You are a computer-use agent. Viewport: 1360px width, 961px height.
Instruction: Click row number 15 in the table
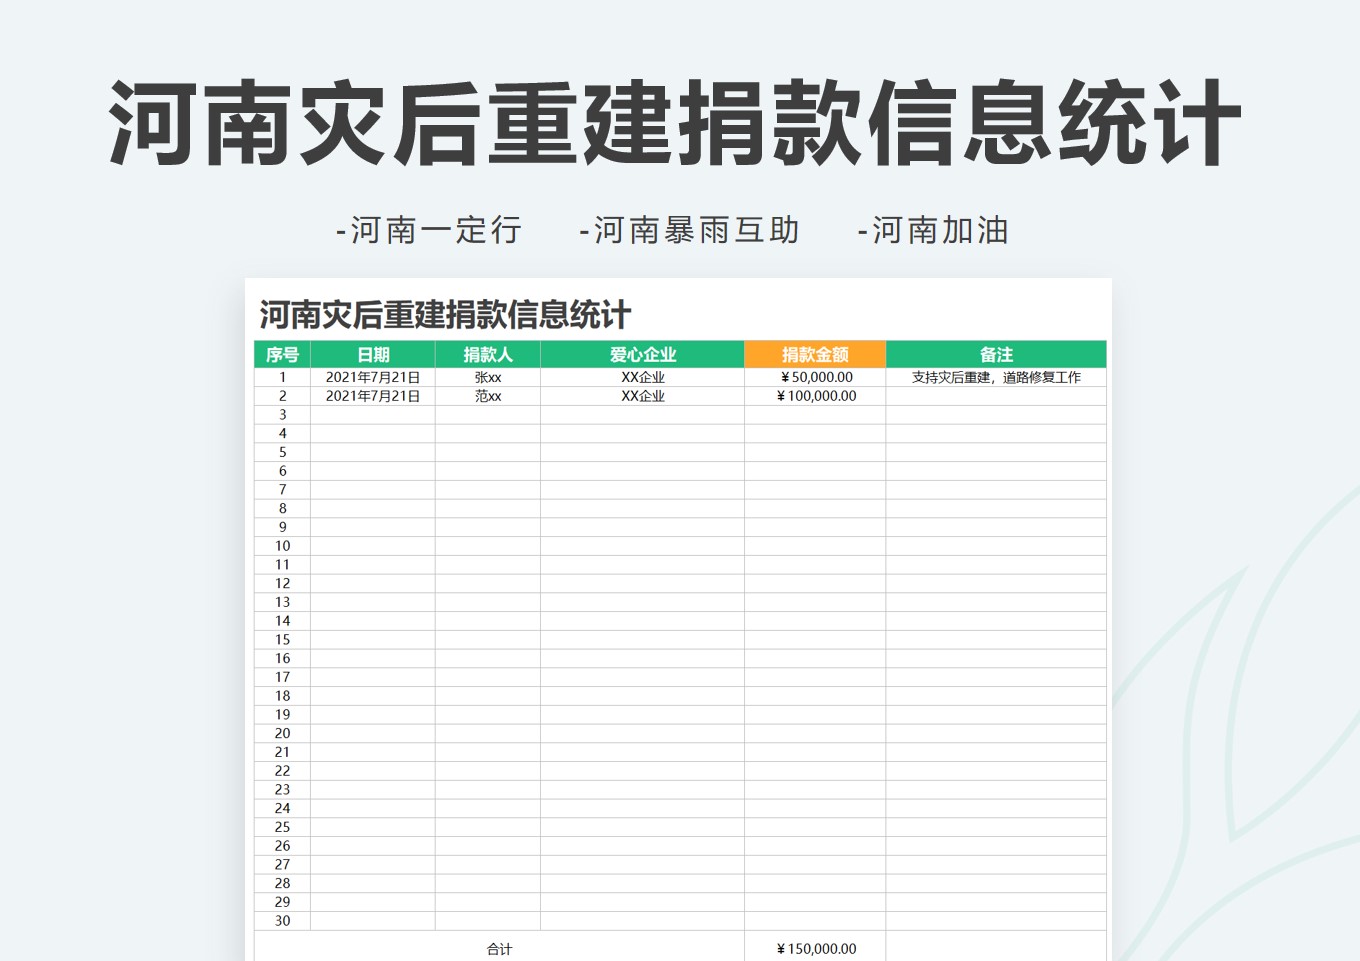[281, 639]
